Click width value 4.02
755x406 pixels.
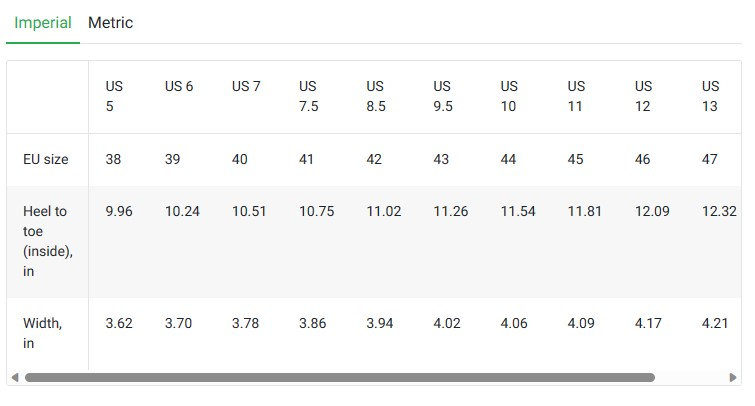446,323
